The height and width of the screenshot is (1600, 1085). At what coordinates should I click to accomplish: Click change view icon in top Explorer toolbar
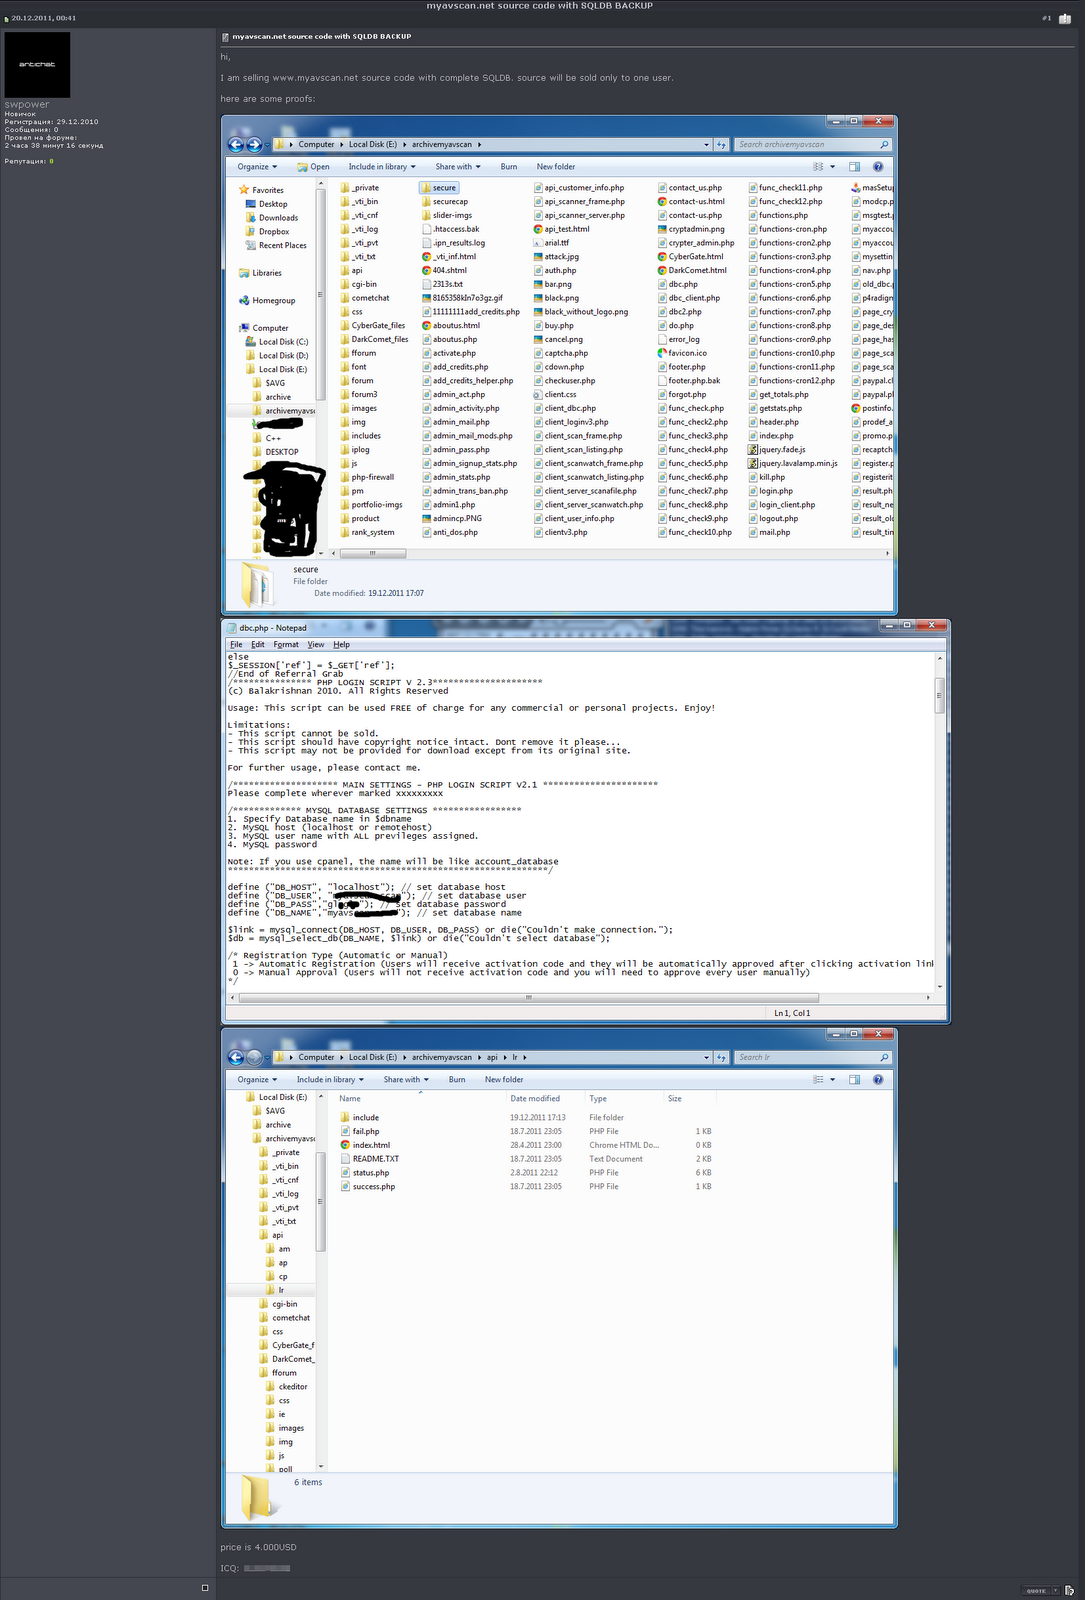point(818,167)
